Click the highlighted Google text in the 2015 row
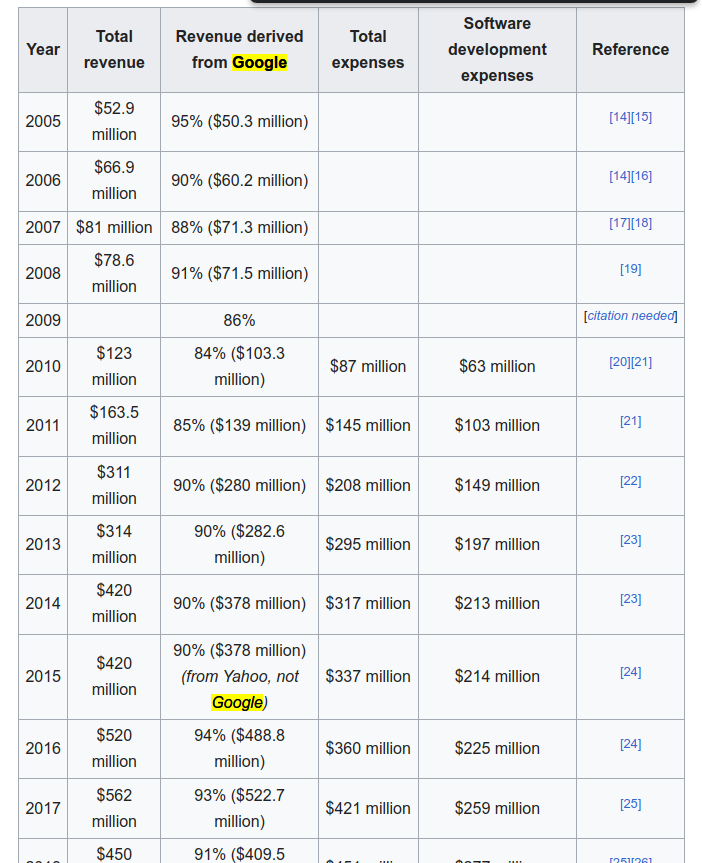Image resolution: width=702 pixels, height=863 pixels. coord(237,702)
